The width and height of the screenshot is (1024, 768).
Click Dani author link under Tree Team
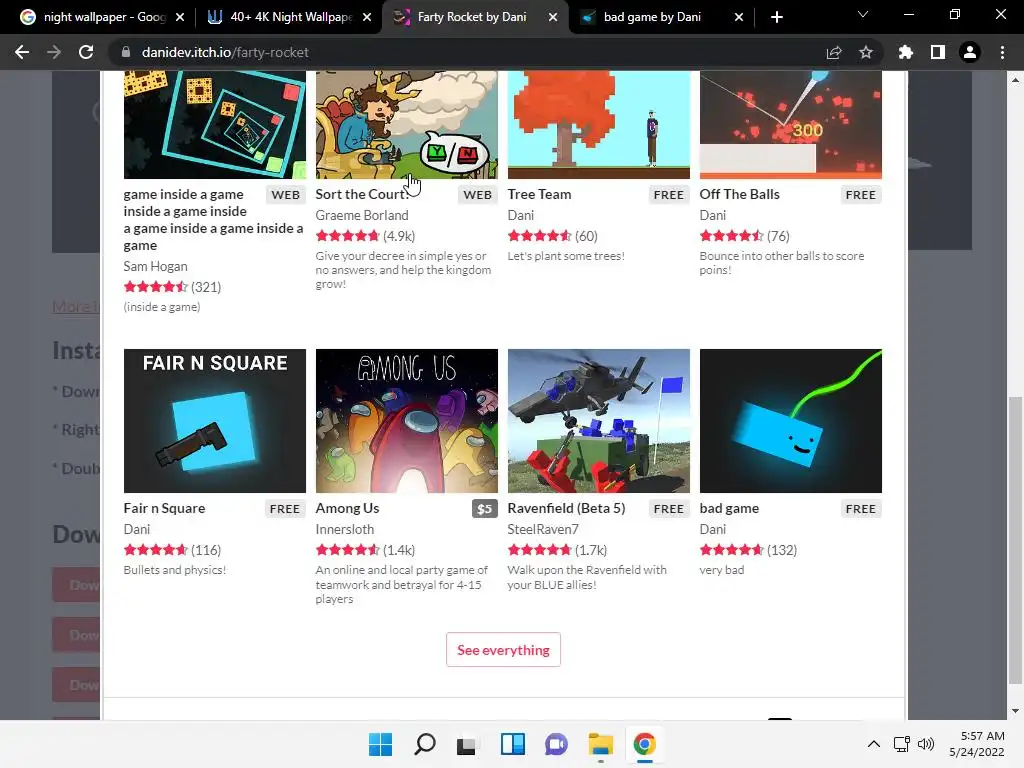520,215
